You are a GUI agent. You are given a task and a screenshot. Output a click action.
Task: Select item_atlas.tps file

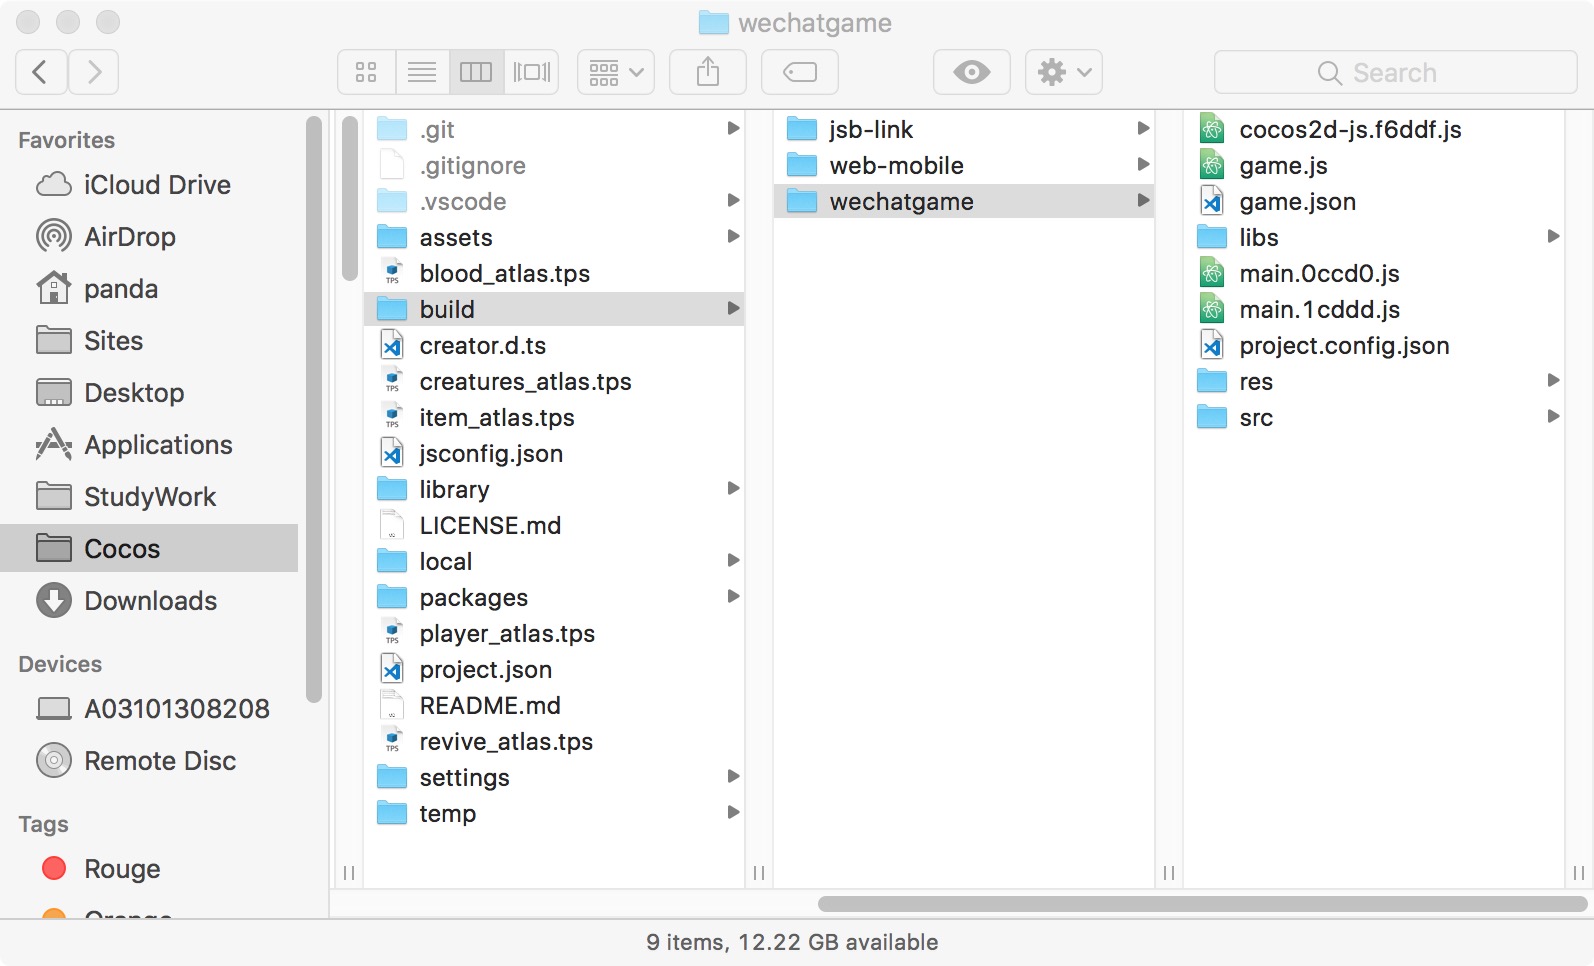pyautogui.click(x=554, y=417)
